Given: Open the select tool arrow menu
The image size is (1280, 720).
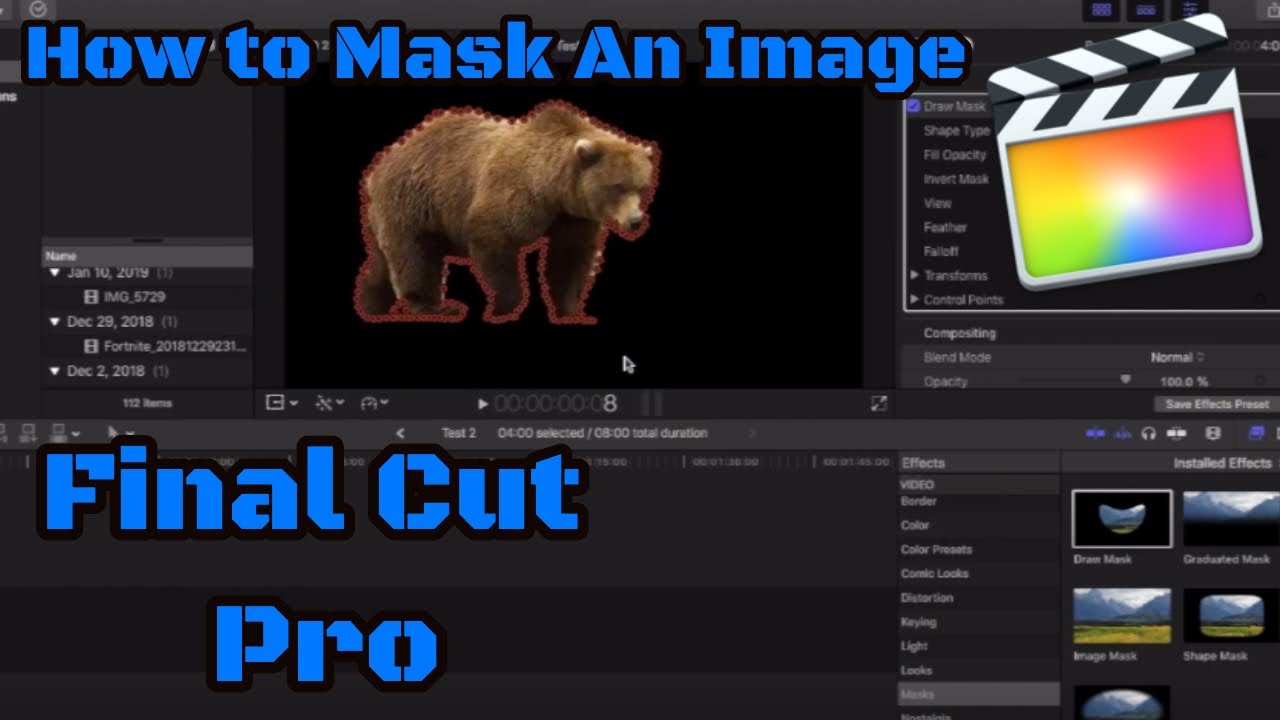Looking at the screenshot, I should 120,433.
